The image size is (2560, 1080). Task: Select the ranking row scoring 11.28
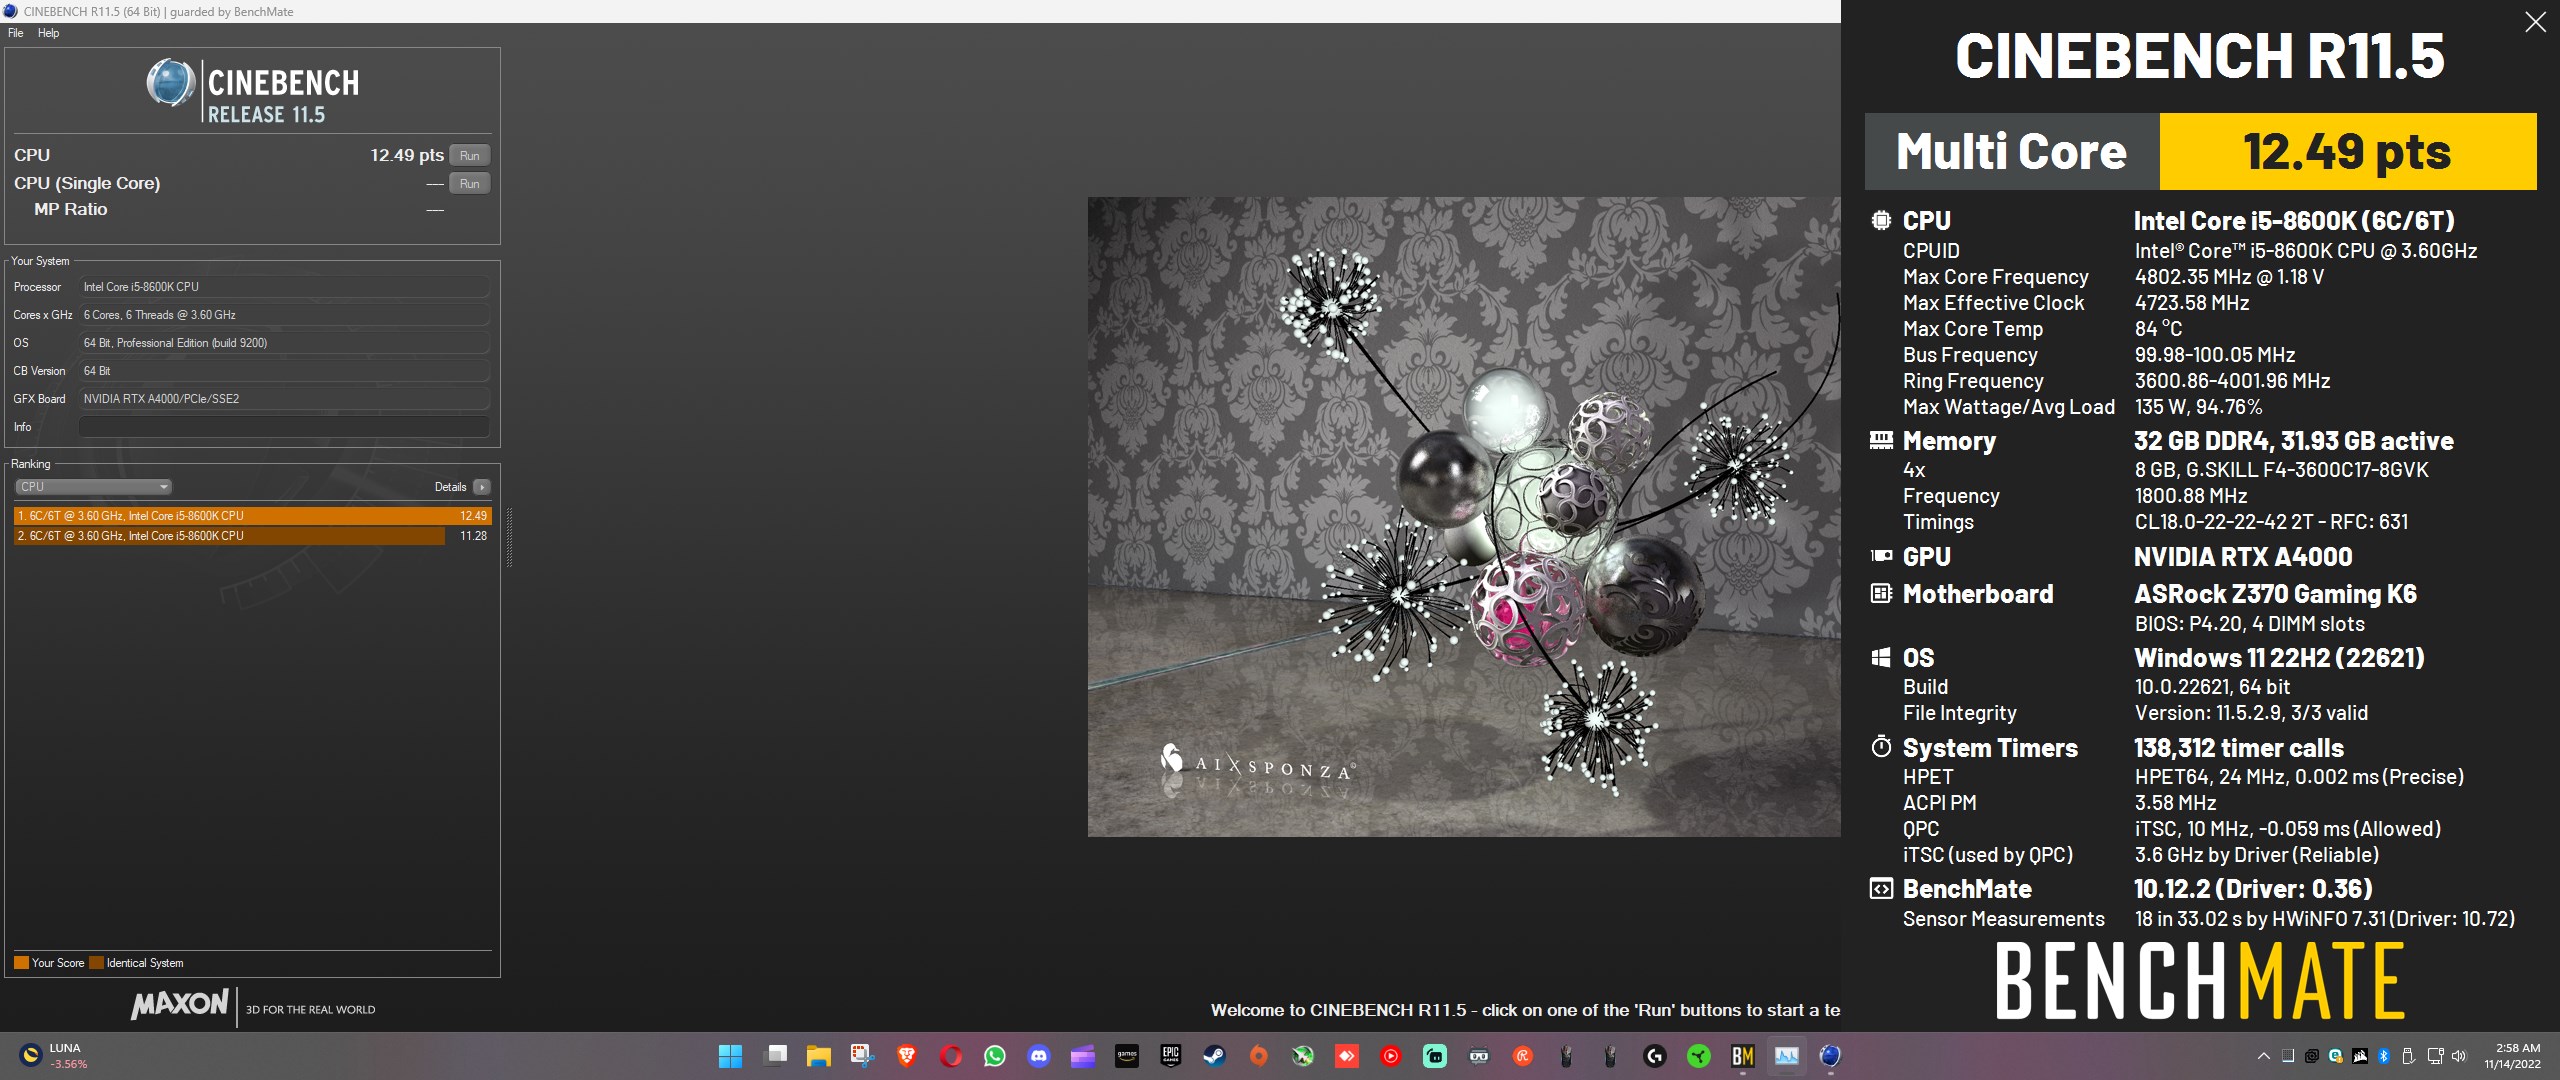252,536
